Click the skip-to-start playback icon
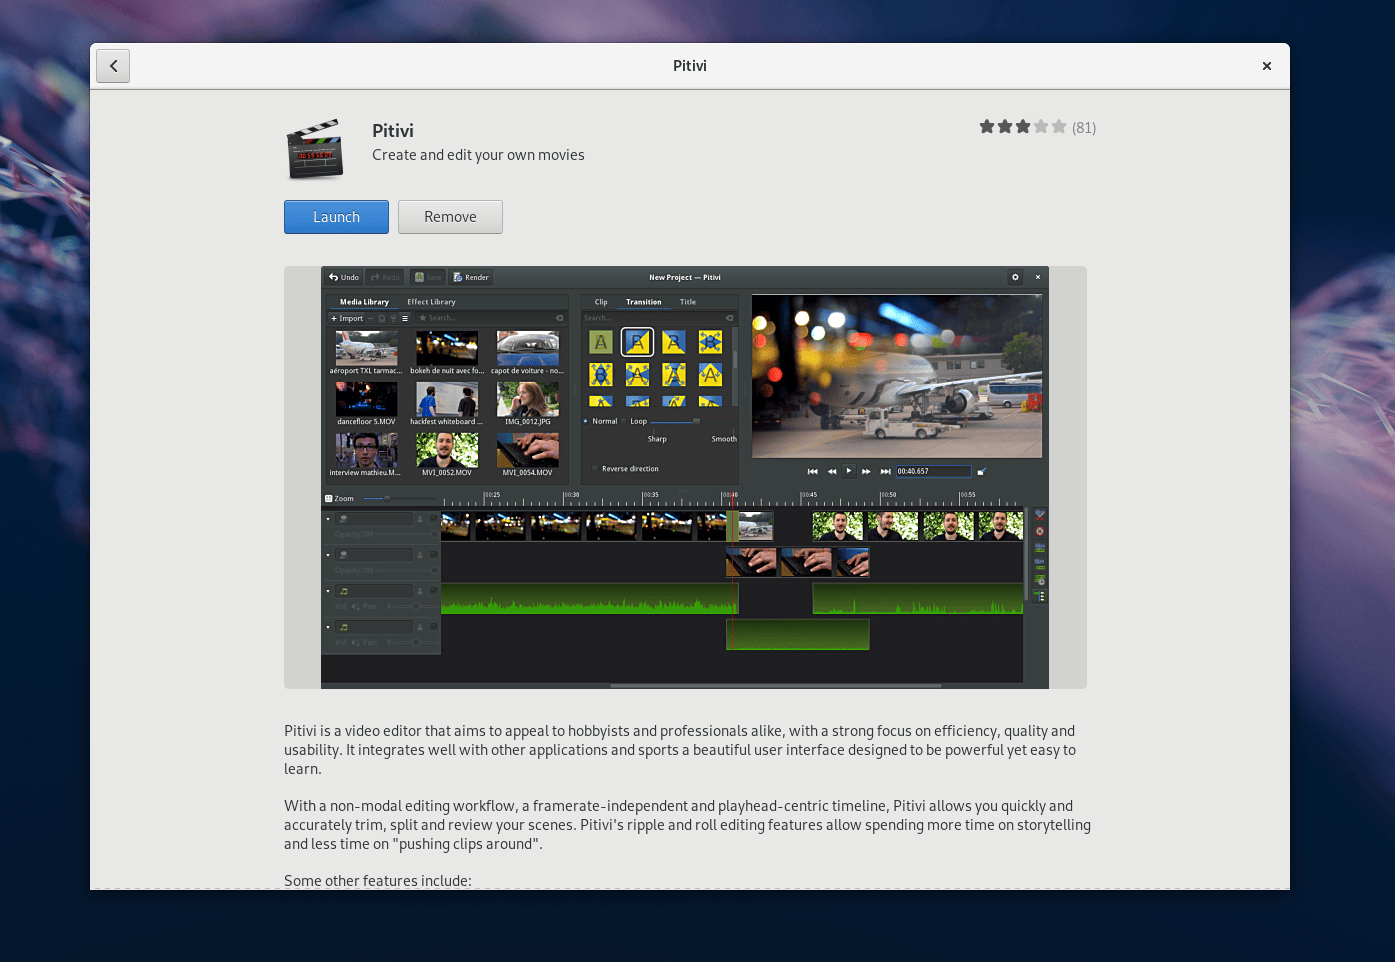 [x=813, y=471]
